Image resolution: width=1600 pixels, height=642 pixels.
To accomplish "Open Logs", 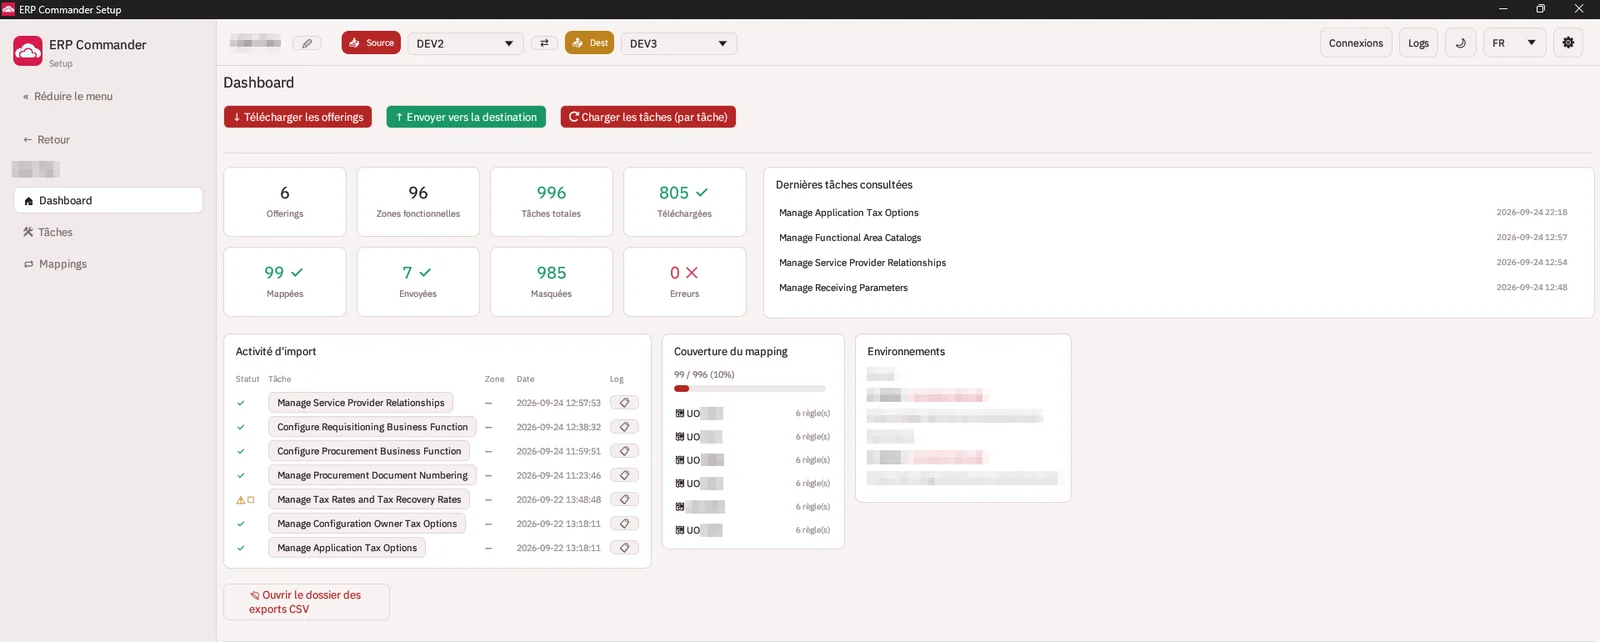I will tap(1418, 43).
